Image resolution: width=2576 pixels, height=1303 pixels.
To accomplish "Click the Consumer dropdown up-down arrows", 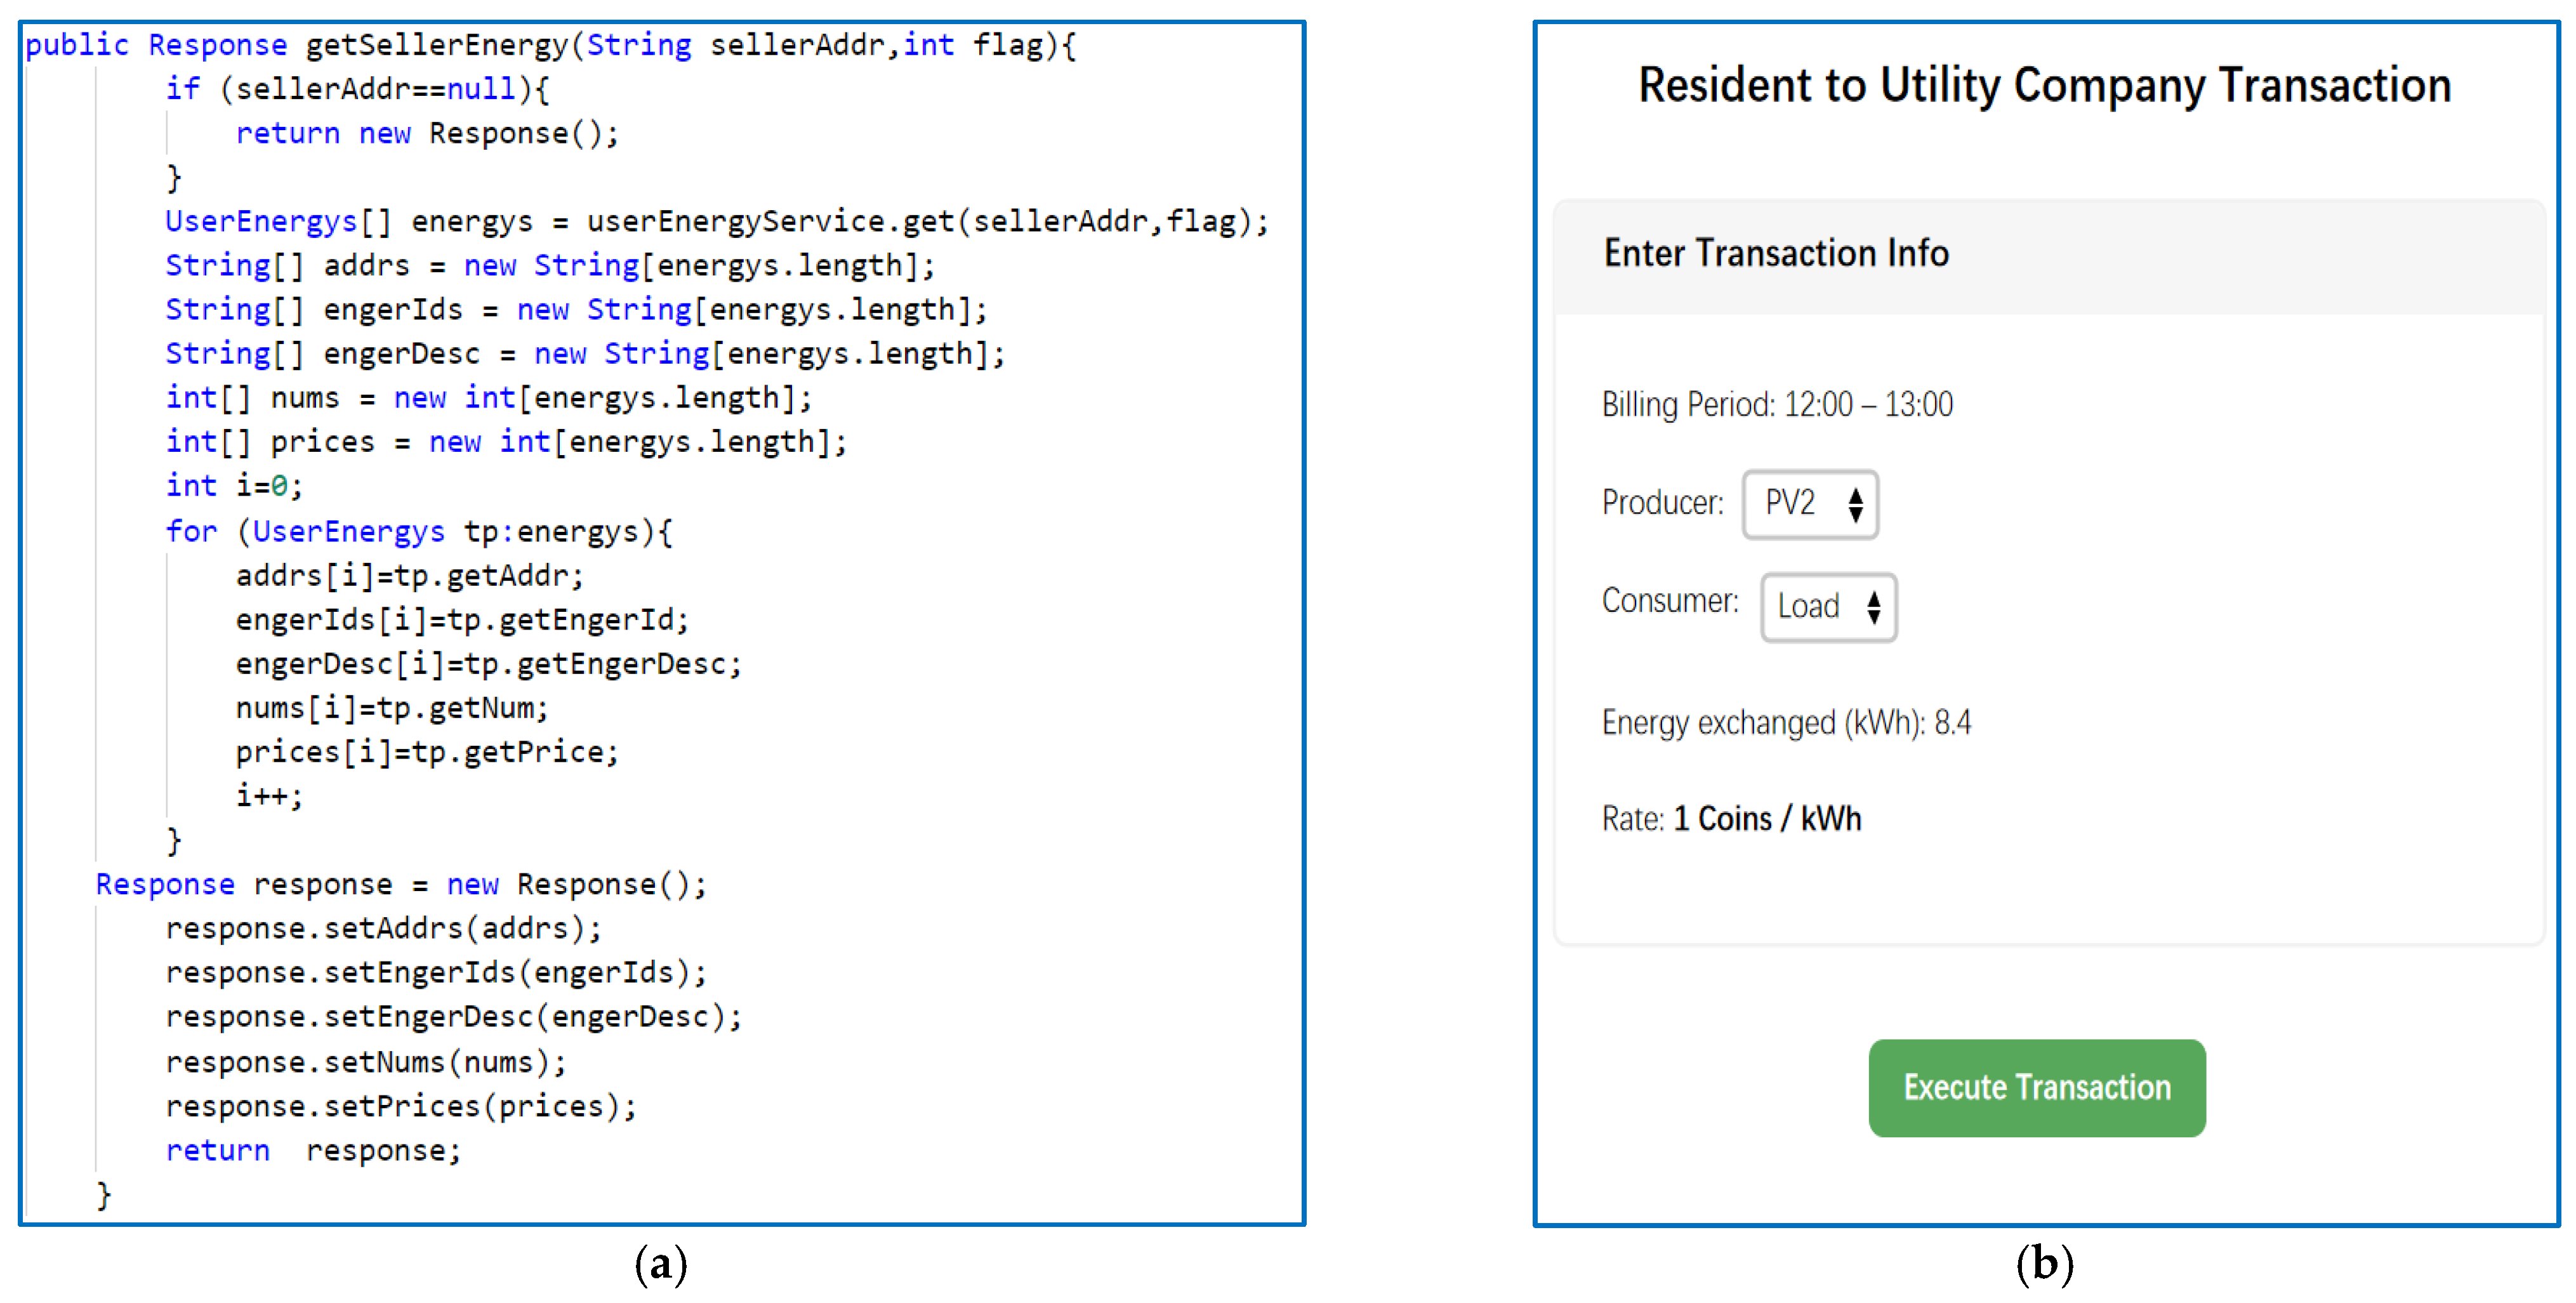I will pyautogui.click(x=1873, y=607).
